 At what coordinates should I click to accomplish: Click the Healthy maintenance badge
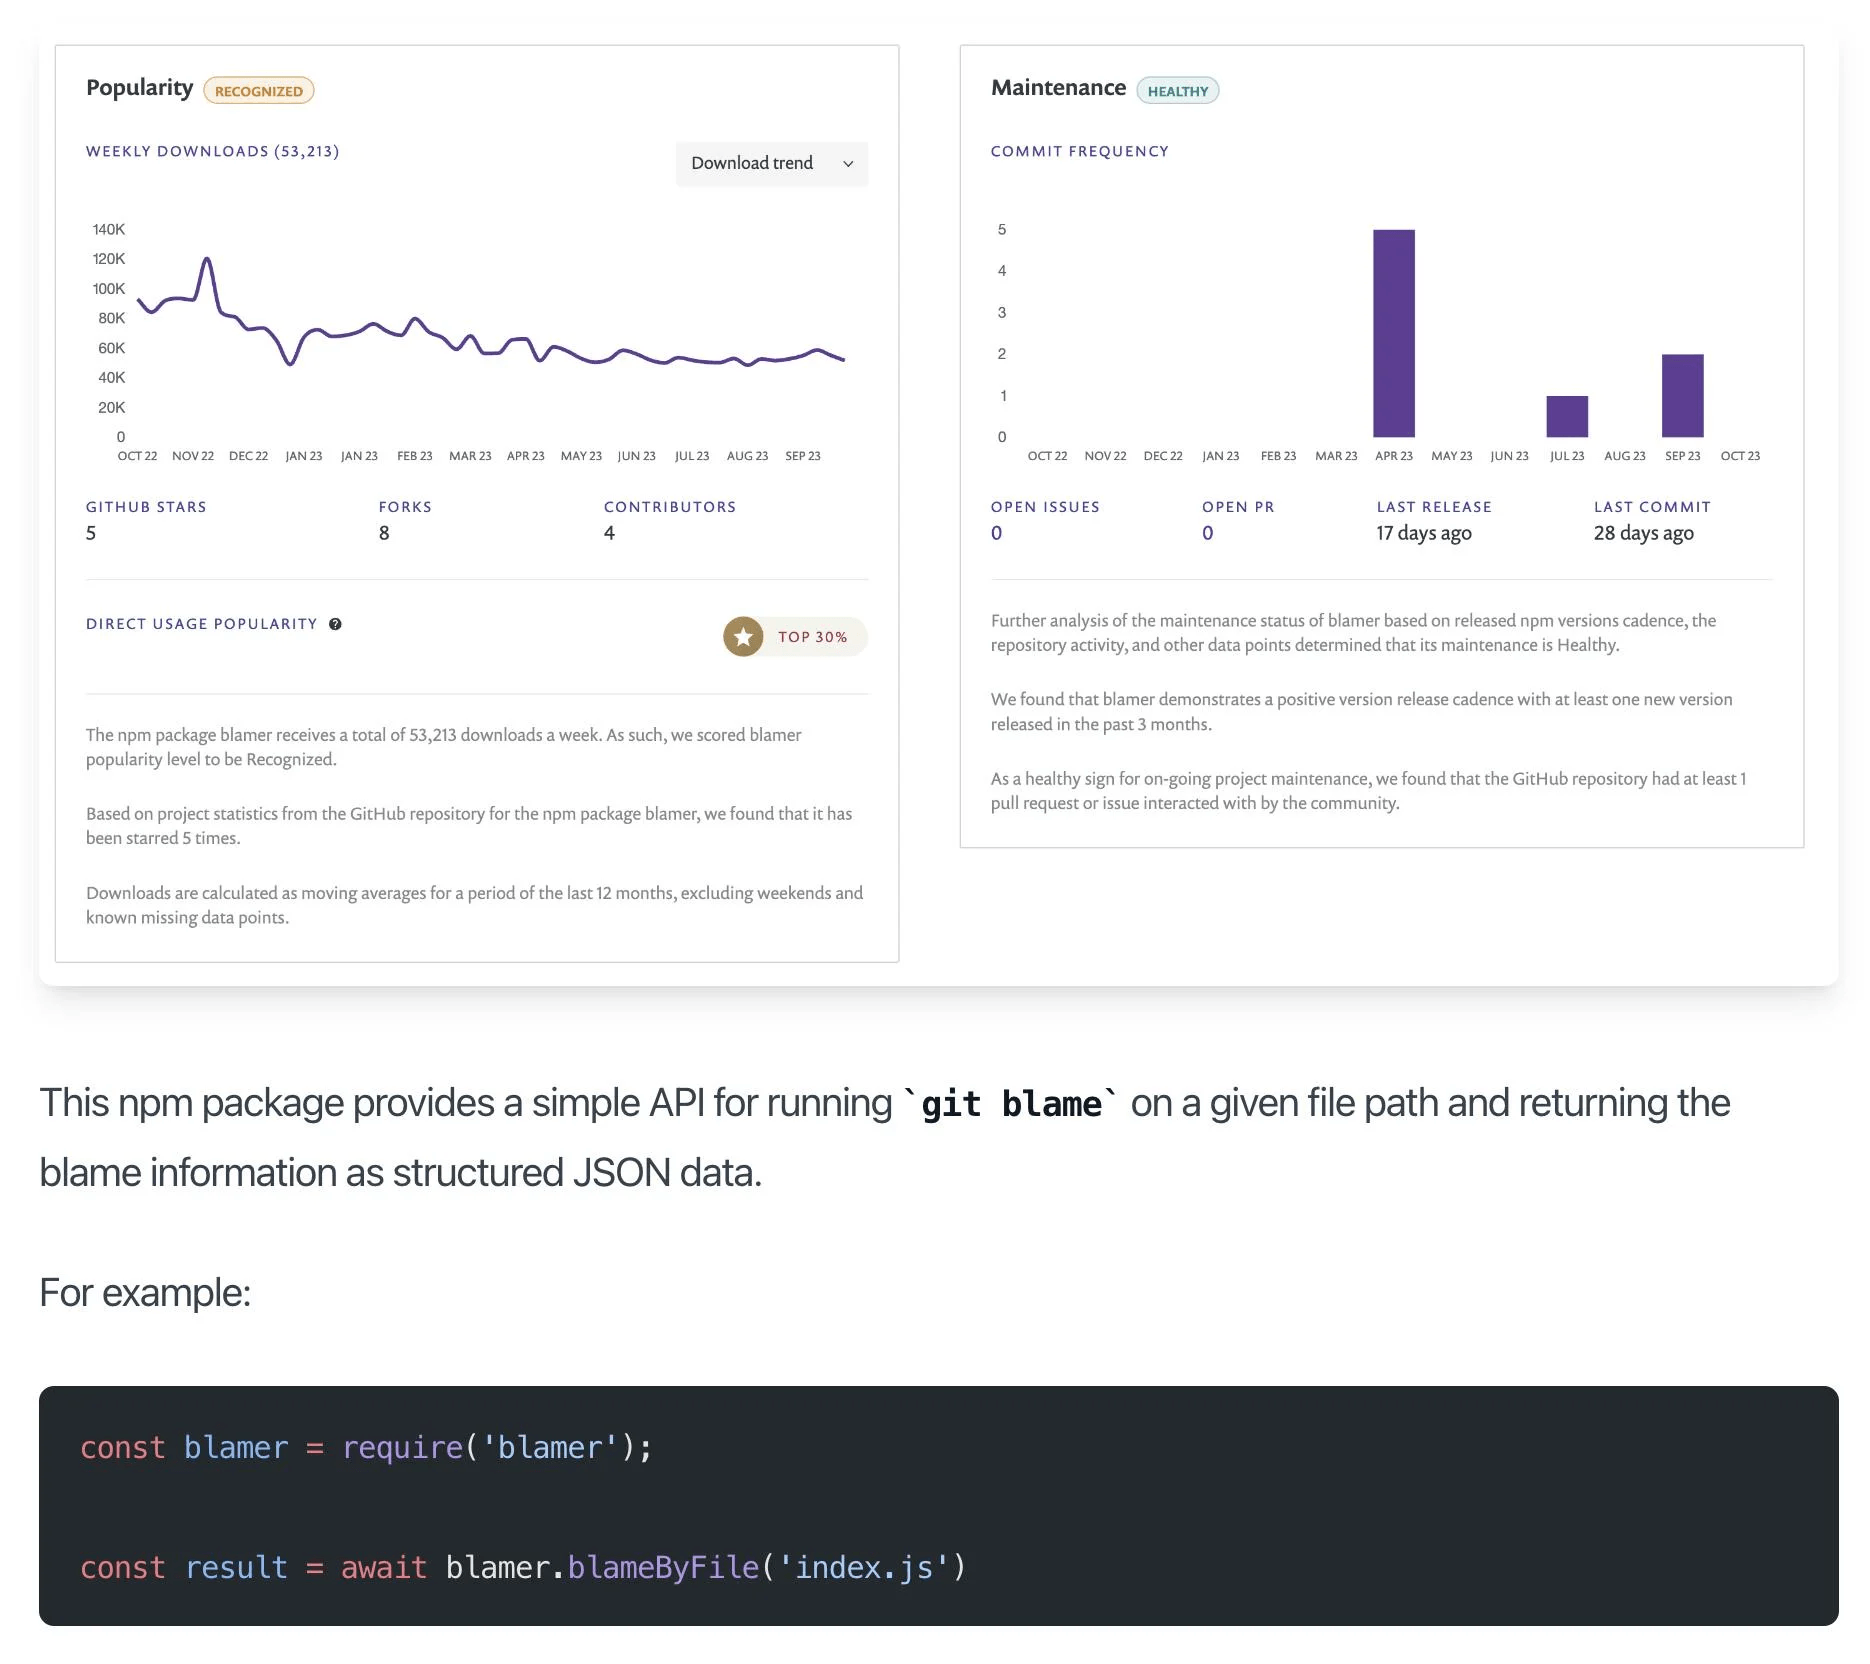click(1177, 91)
